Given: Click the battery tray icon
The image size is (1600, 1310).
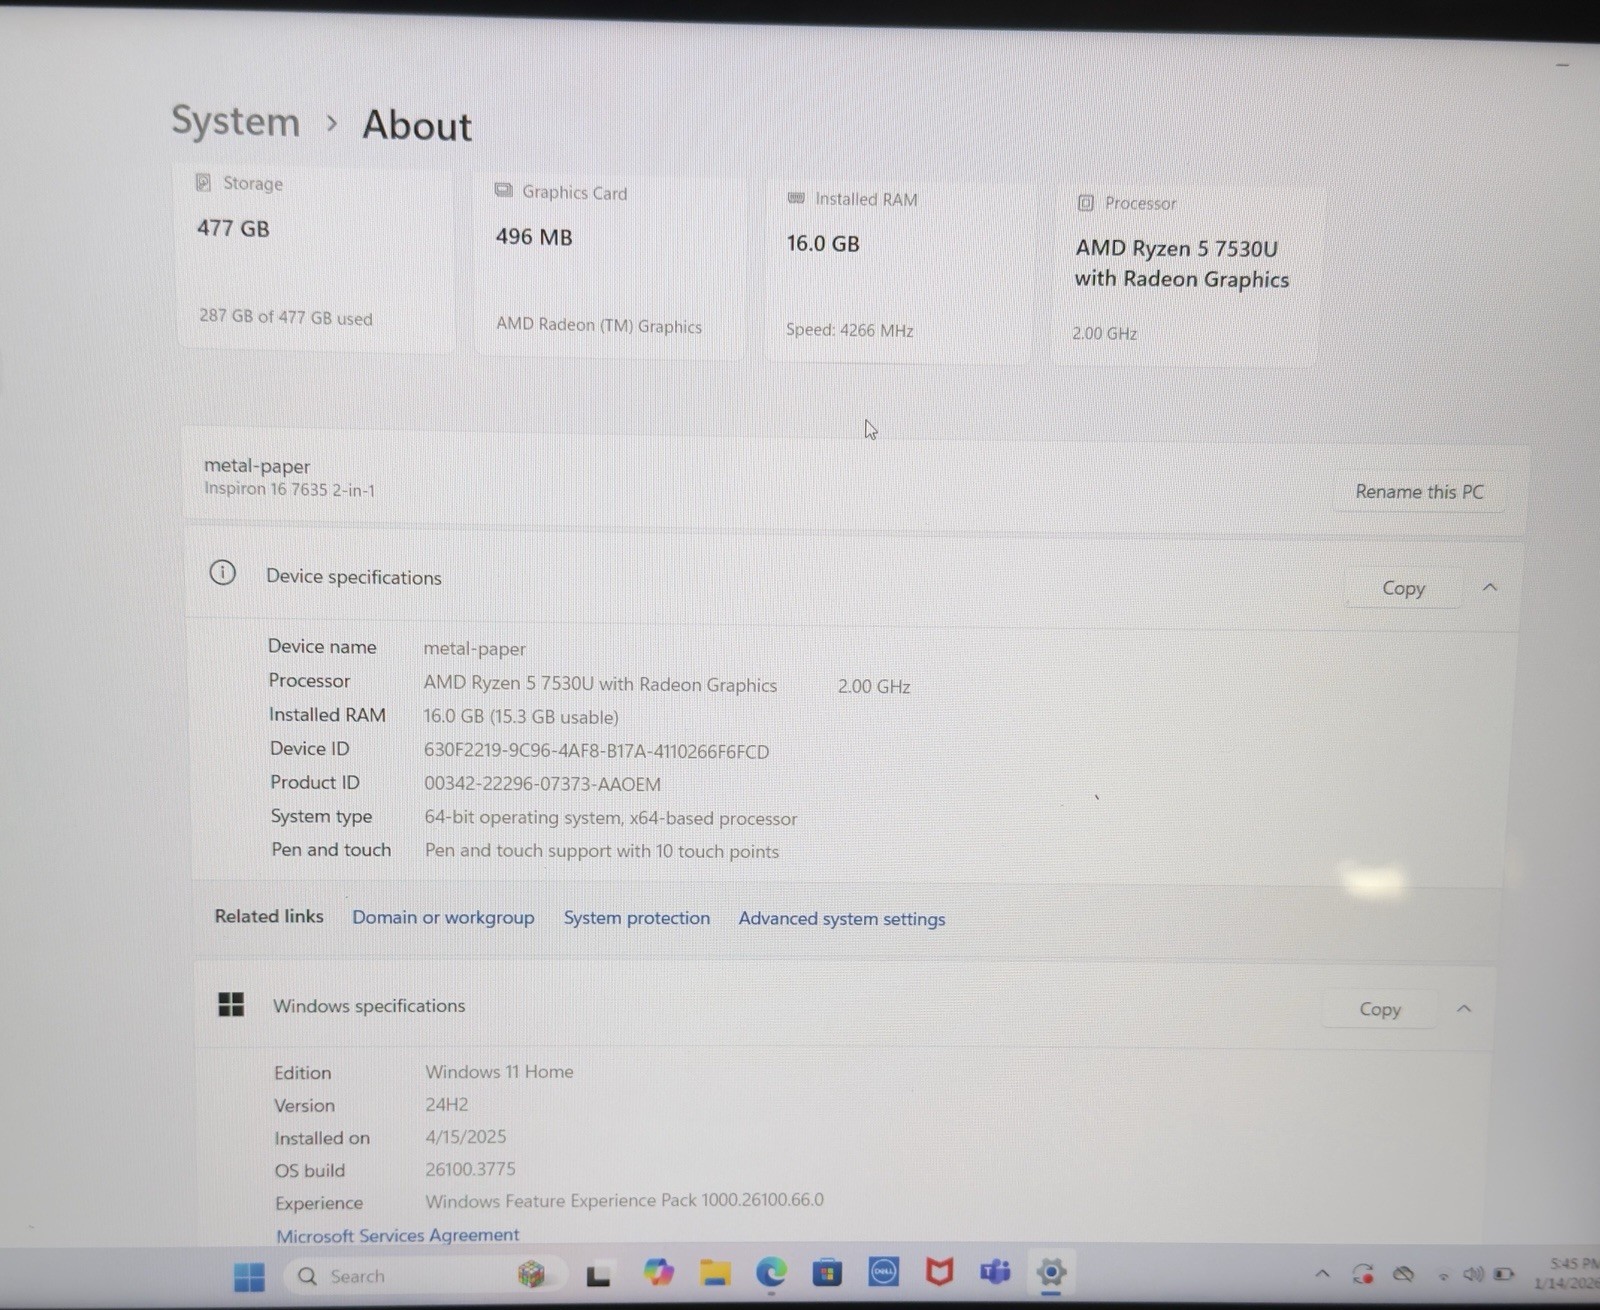Looking at the screenshot, I should coord(1503,1274).
